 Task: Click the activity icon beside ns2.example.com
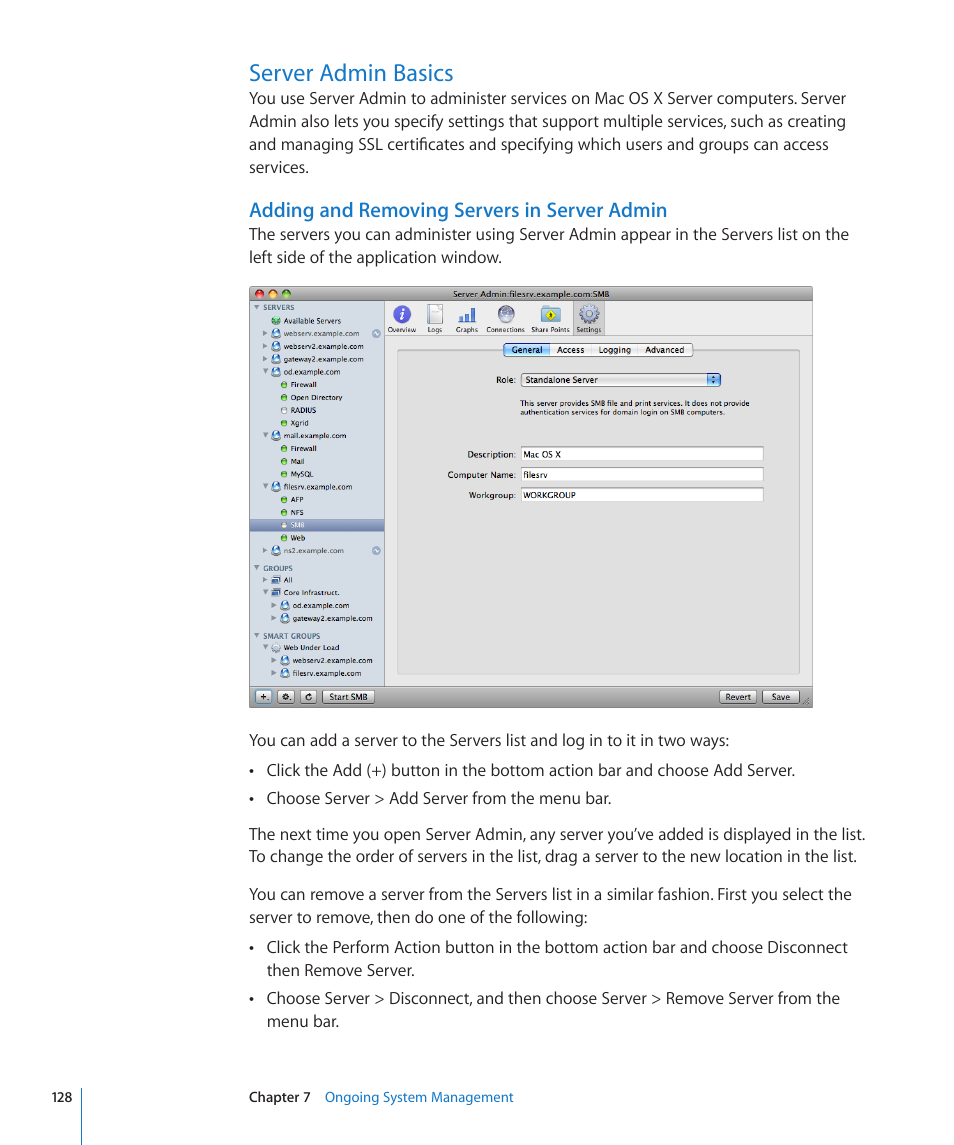[376, 551]
